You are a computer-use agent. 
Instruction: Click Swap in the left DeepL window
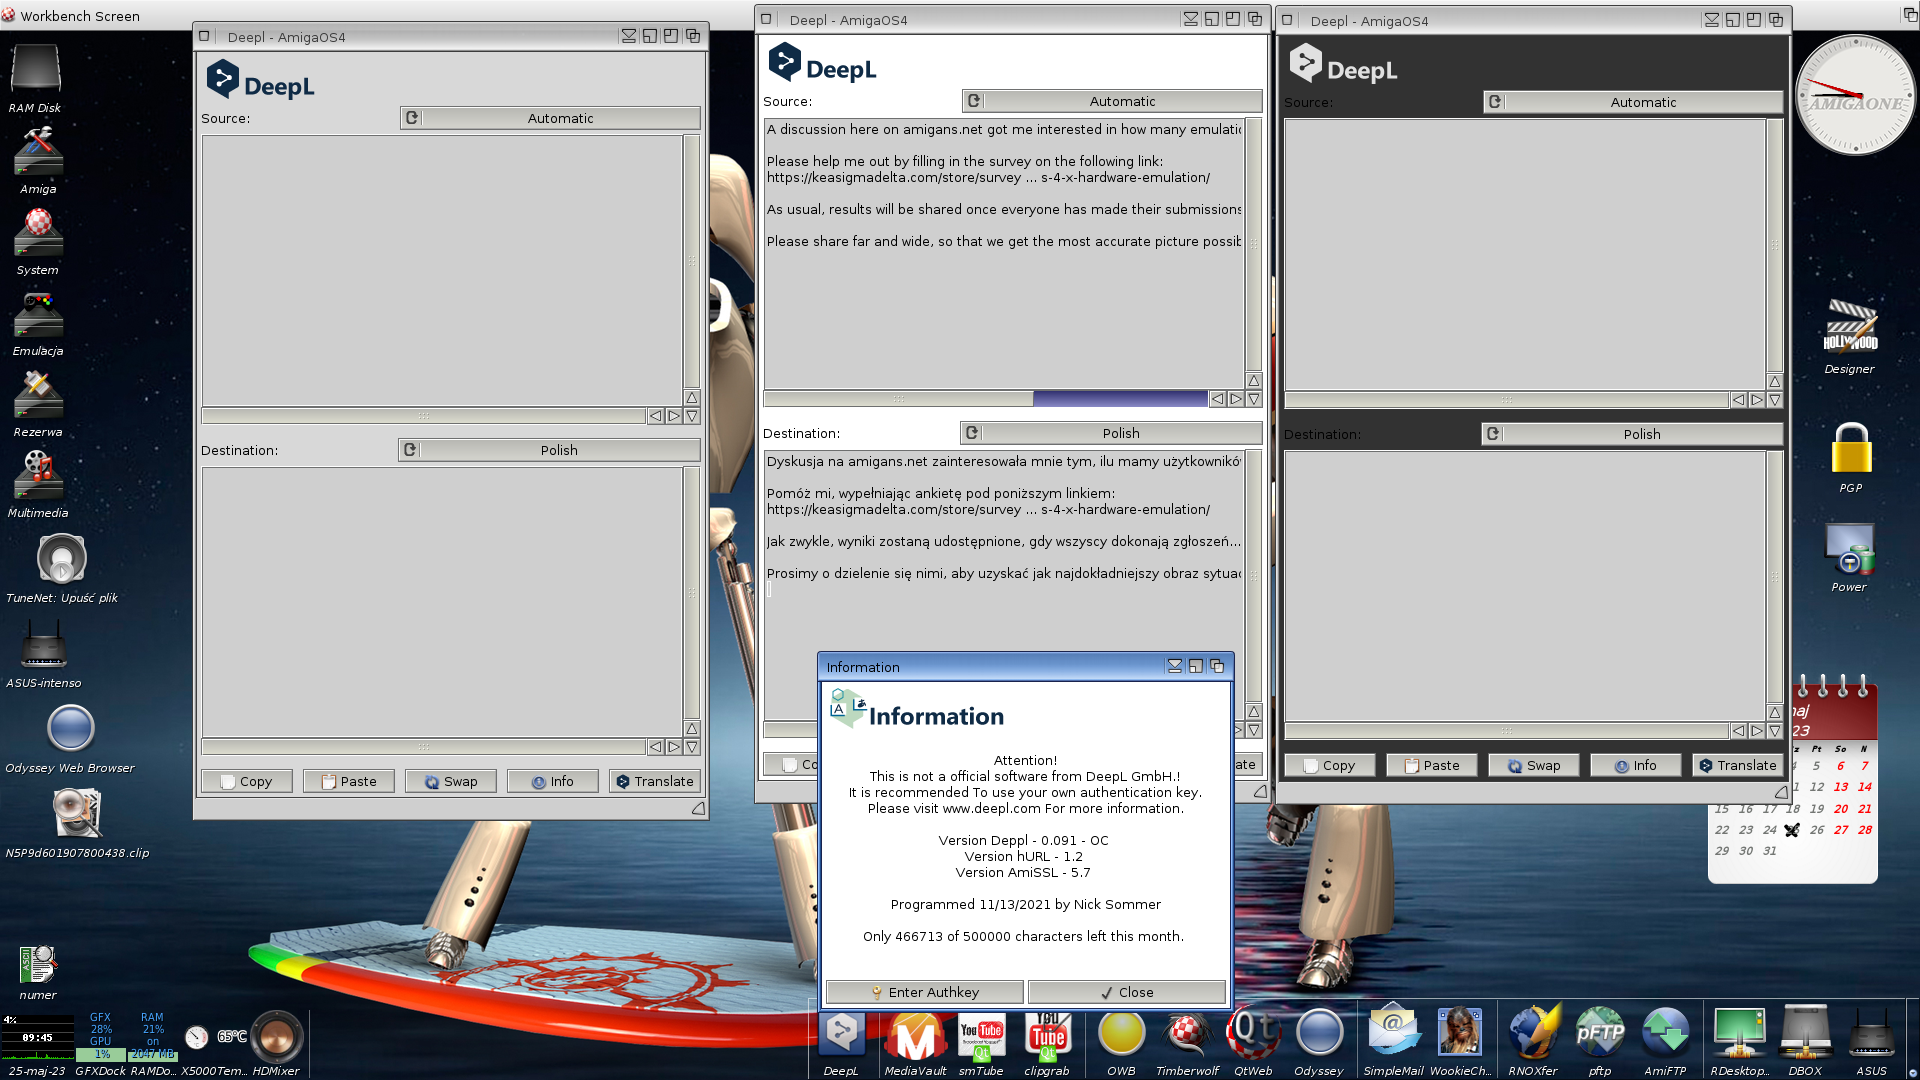pyautogui.click(x=451, y=781)
